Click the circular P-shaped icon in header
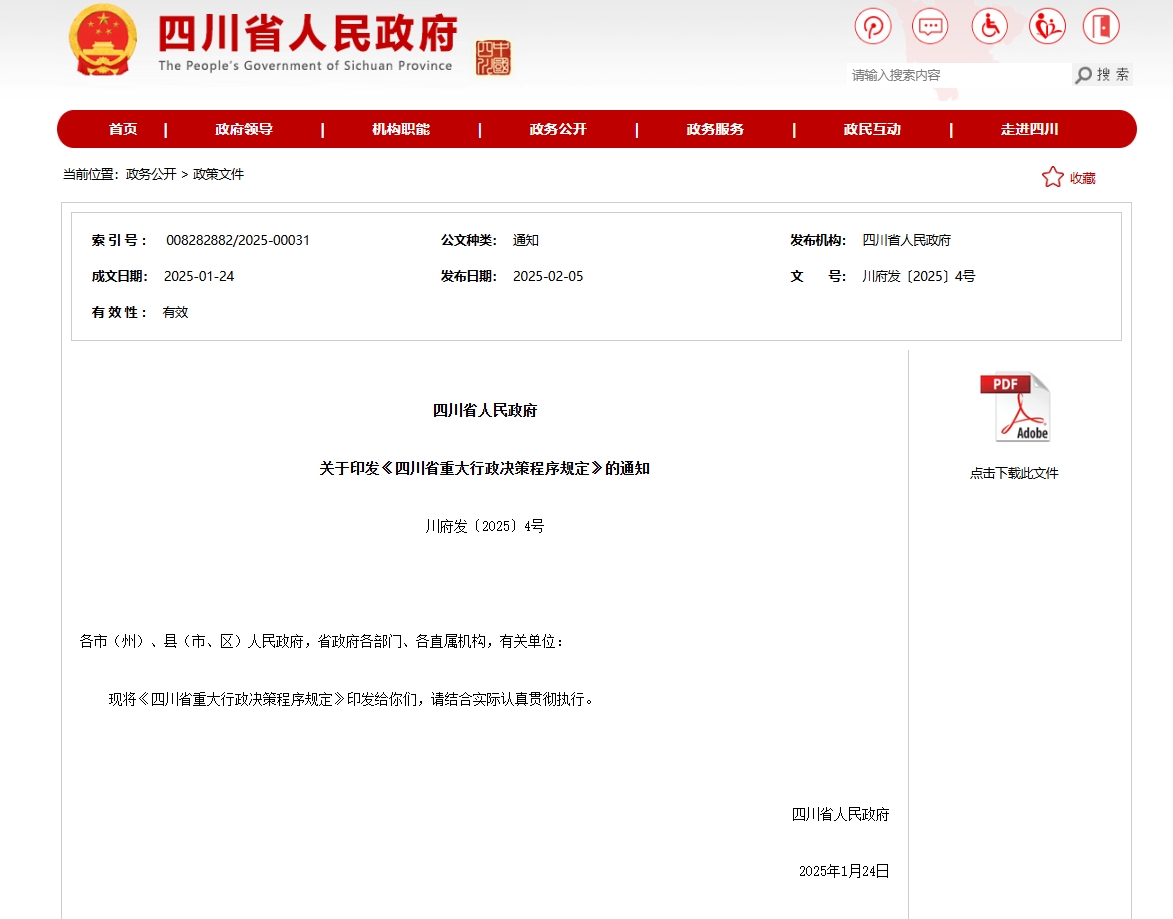Screen dimensions: 1173x919 [872, 26]
